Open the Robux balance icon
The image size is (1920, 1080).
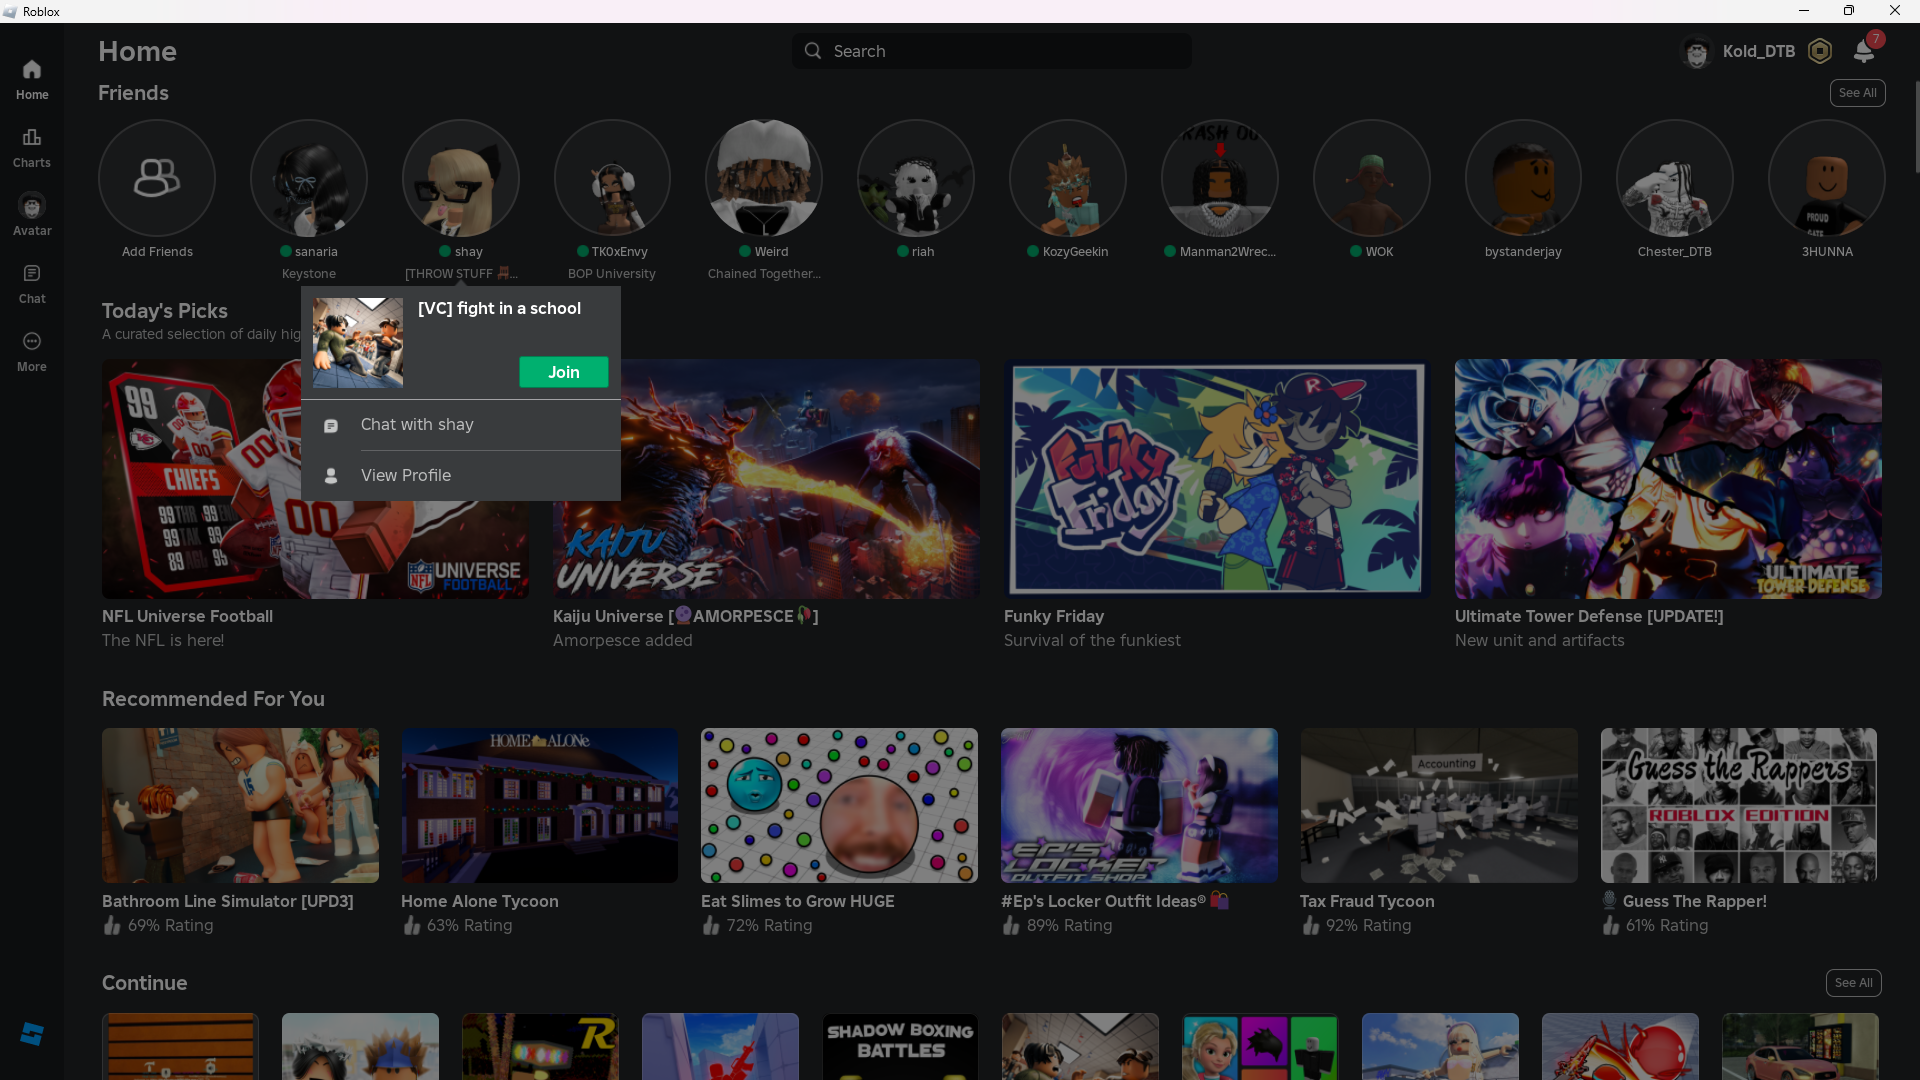[1820, 51]
